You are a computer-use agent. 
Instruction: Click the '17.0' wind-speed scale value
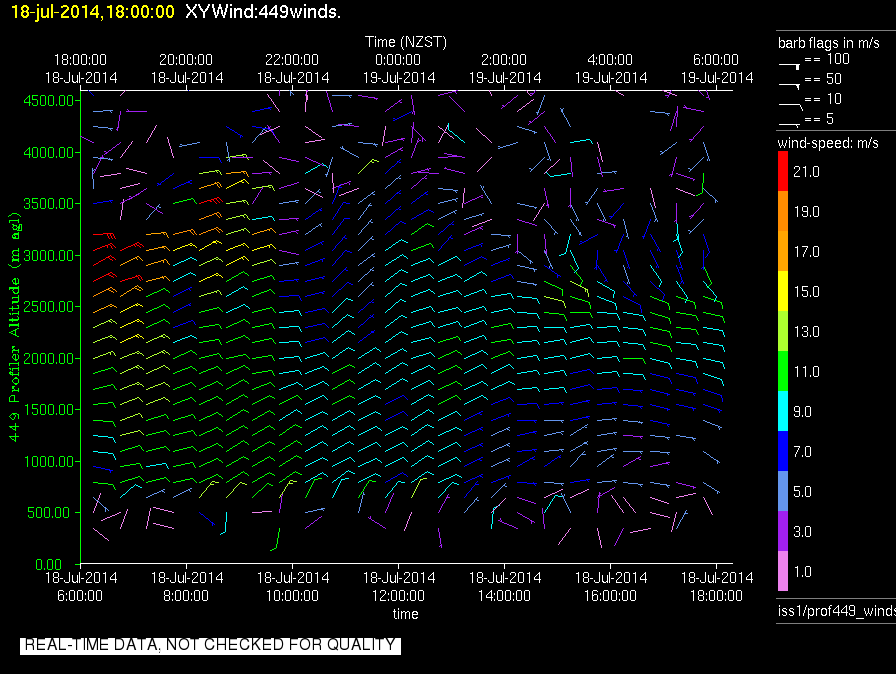point(806,252)
